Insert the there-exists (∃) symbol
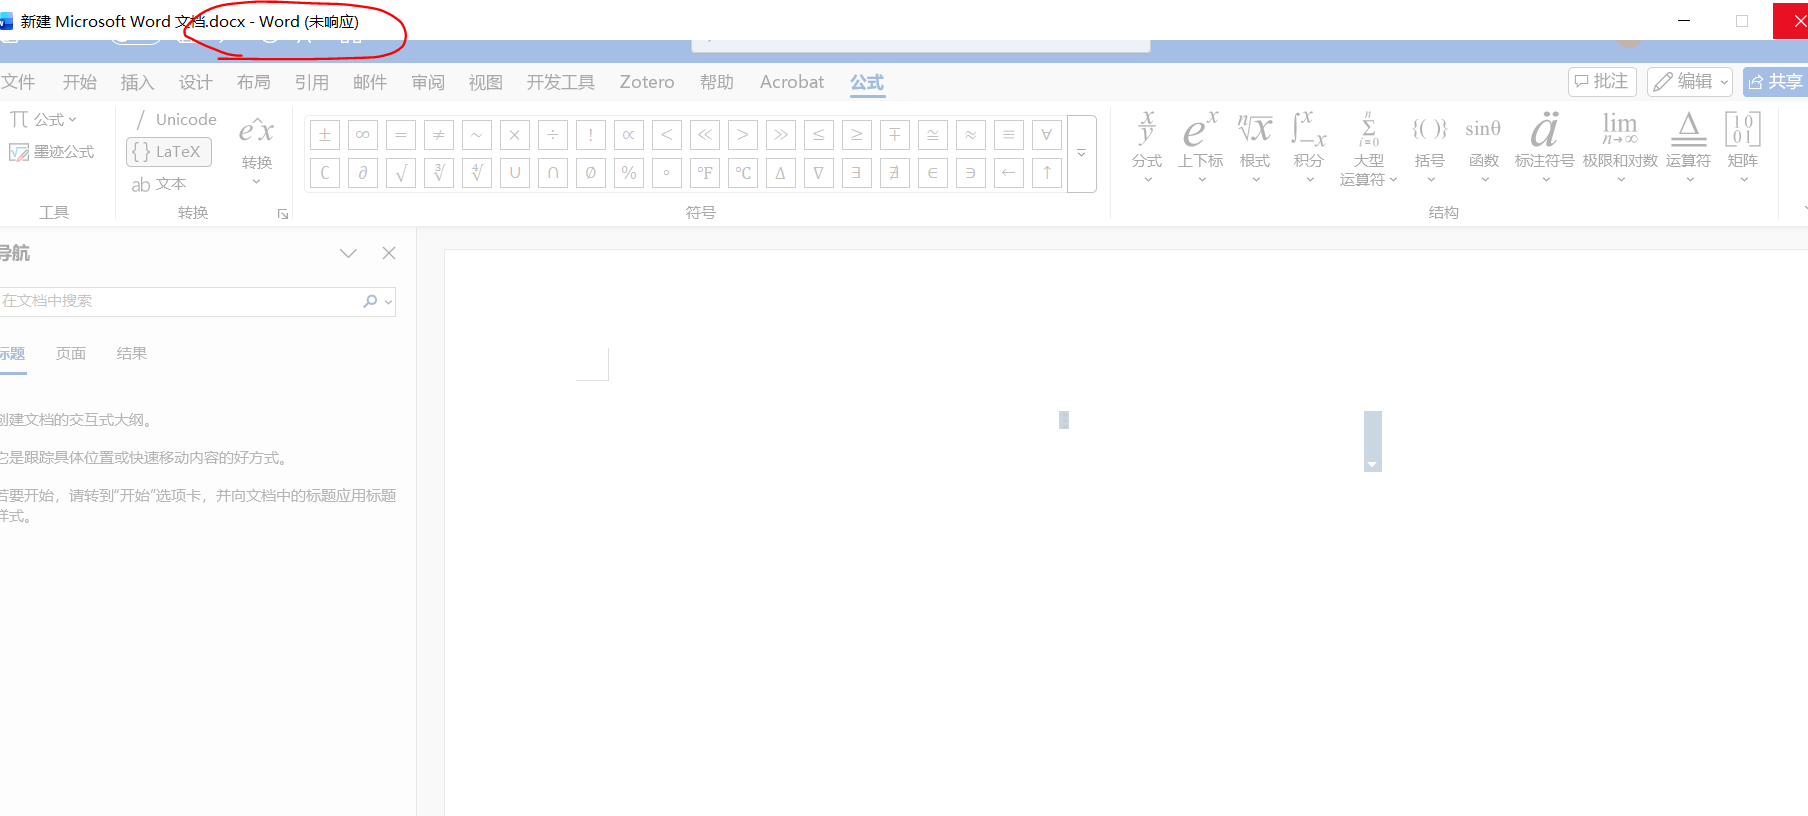The image size is (1808, 816). coord(857,173)
